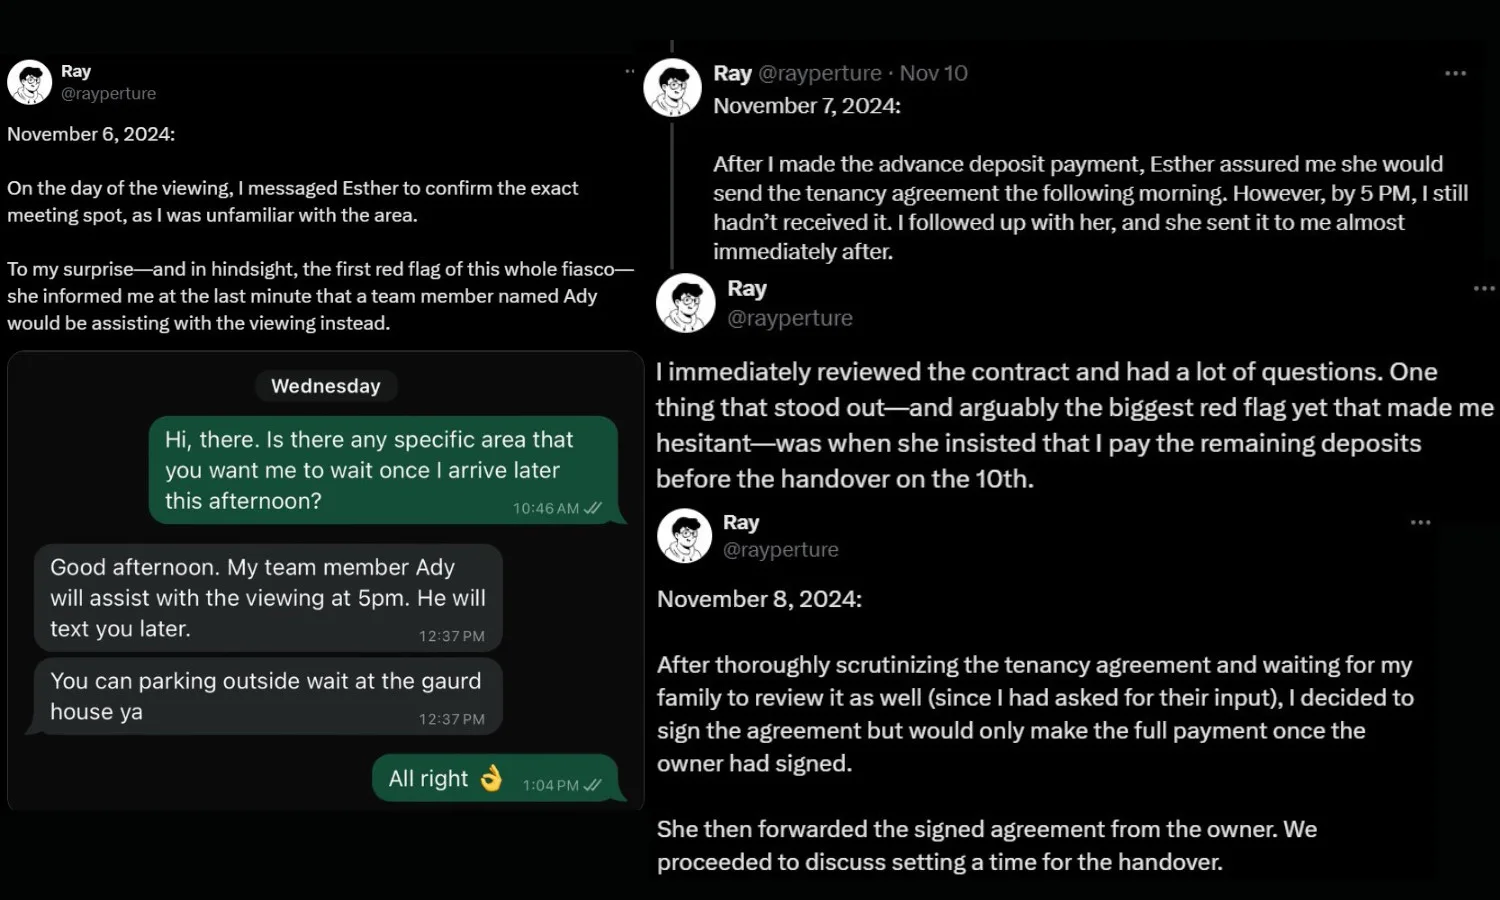
Task: Open the more options menu on November 6 tweet
Action: click(x=630, y=71)
